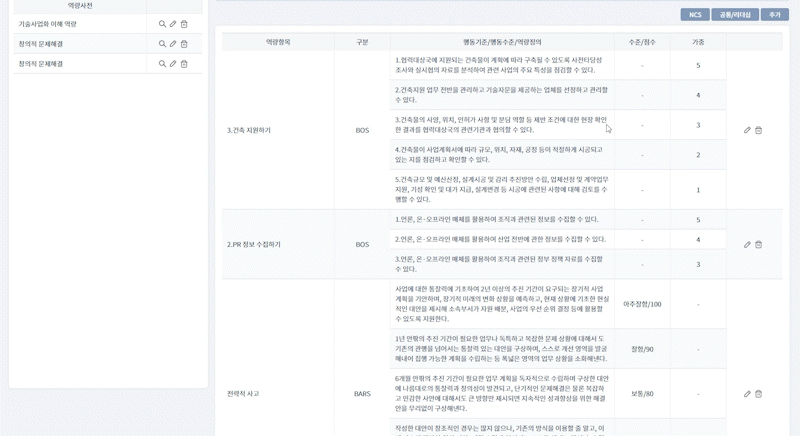800x436 pixels.
Task: Click the 수준/점수 column header
Action: tap(642, 42)
